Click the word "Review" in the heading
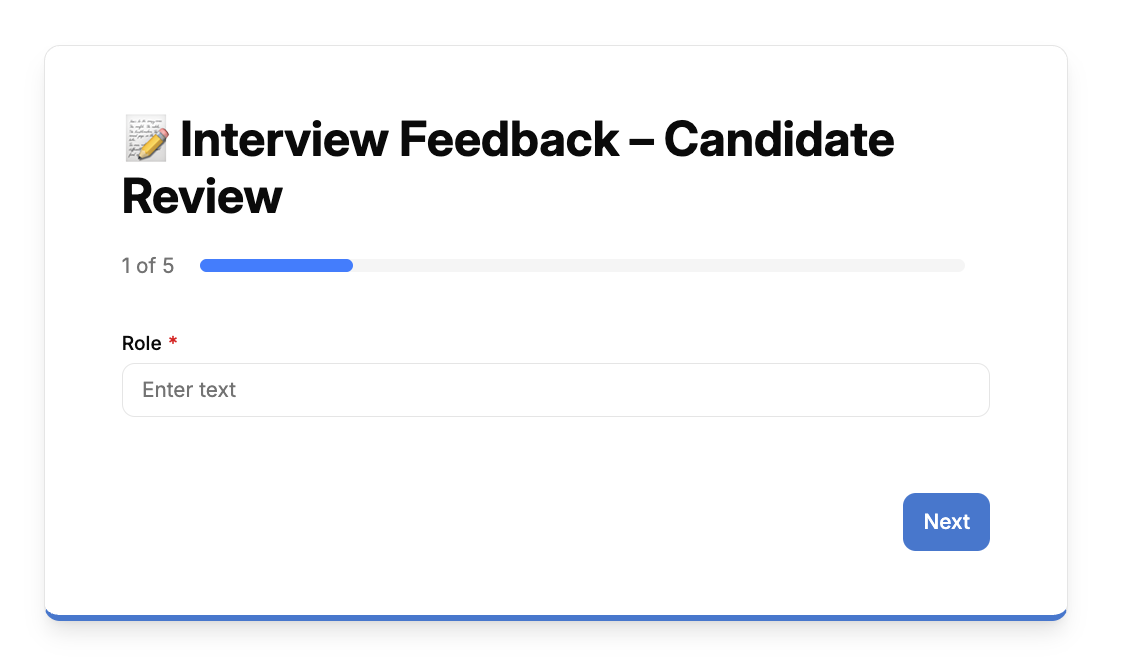The height and width of the screenshot is (666, 1126). pyautogui.click(x=202, y=196)
